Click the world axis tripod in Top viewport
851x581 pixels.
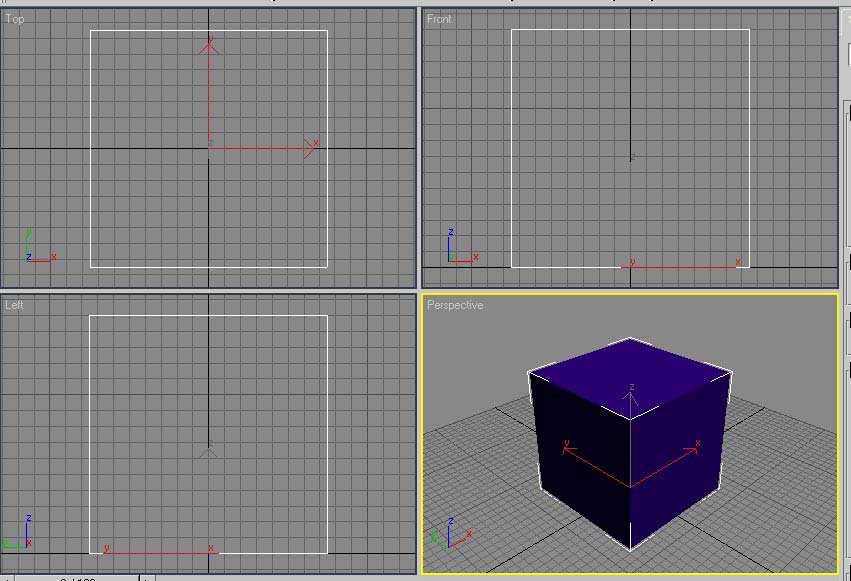35,249
